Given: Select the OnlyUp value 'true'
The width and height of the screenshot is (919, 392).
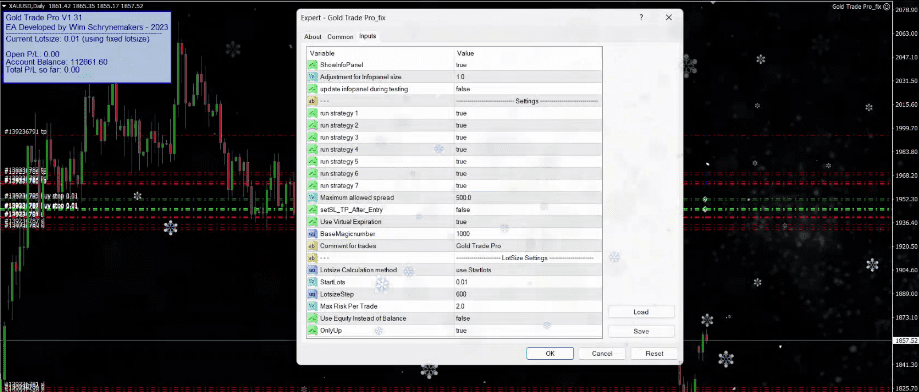Looking at the screenshot, I should [461, 330].
